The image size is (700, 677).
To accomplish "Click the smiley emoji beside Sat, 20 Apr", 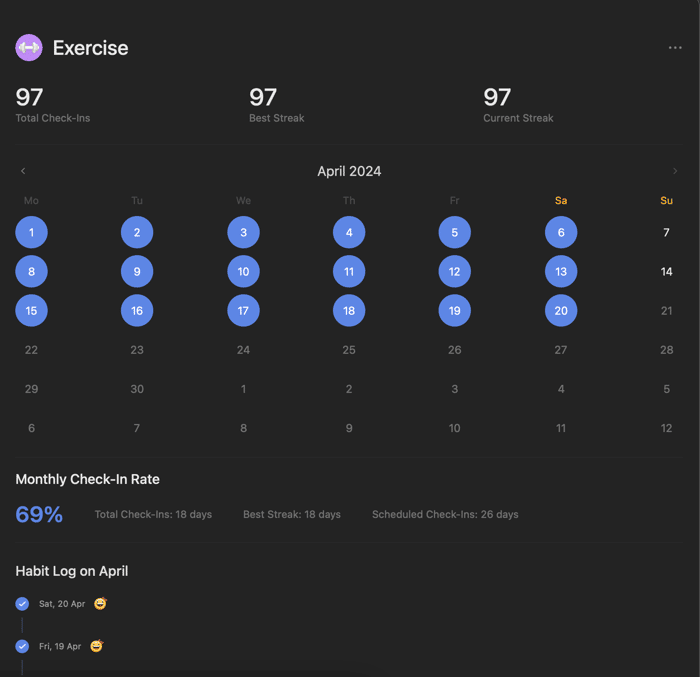I will (x=100, y=604).
